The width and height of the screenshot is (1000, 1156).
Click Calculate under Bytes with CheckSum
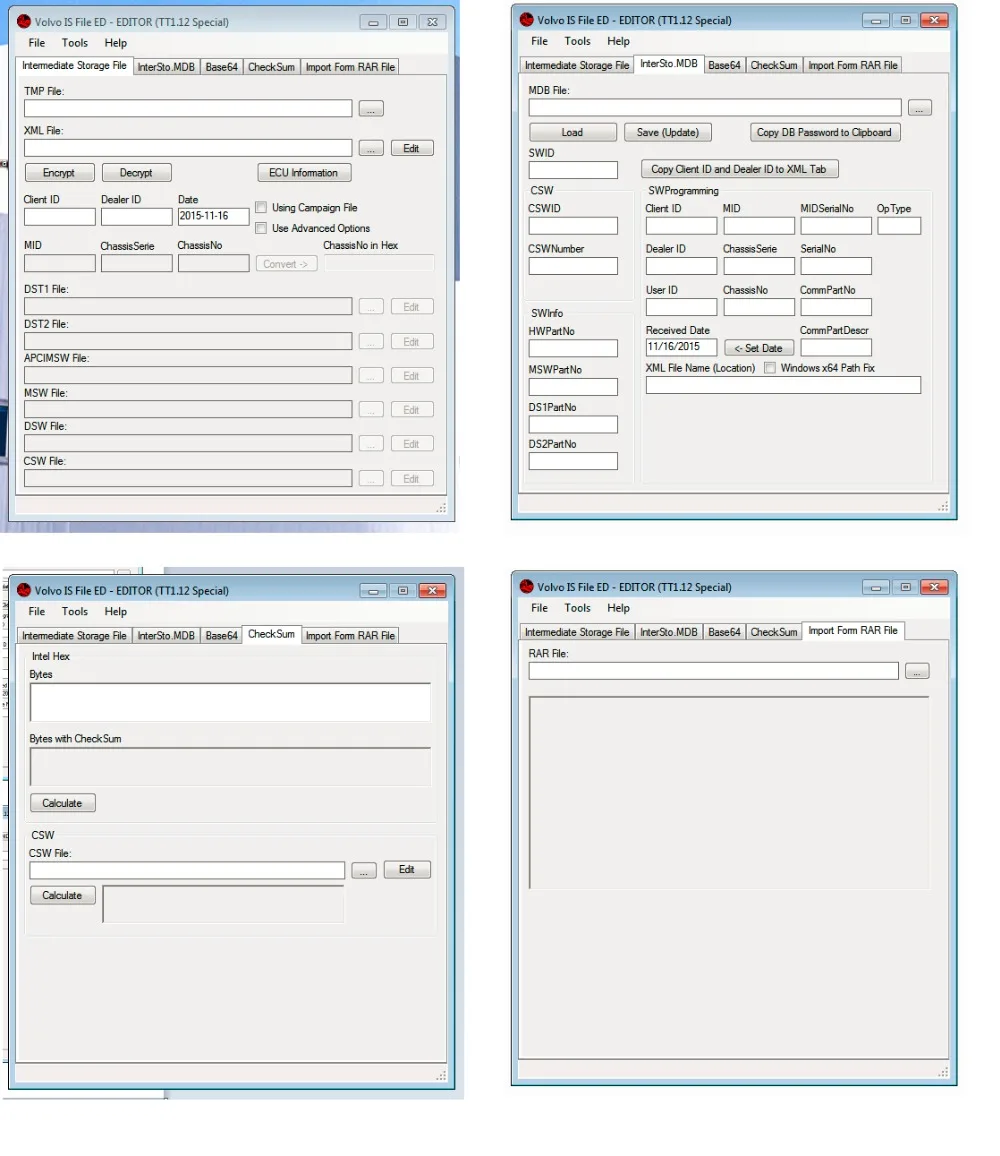pos(63,803)
